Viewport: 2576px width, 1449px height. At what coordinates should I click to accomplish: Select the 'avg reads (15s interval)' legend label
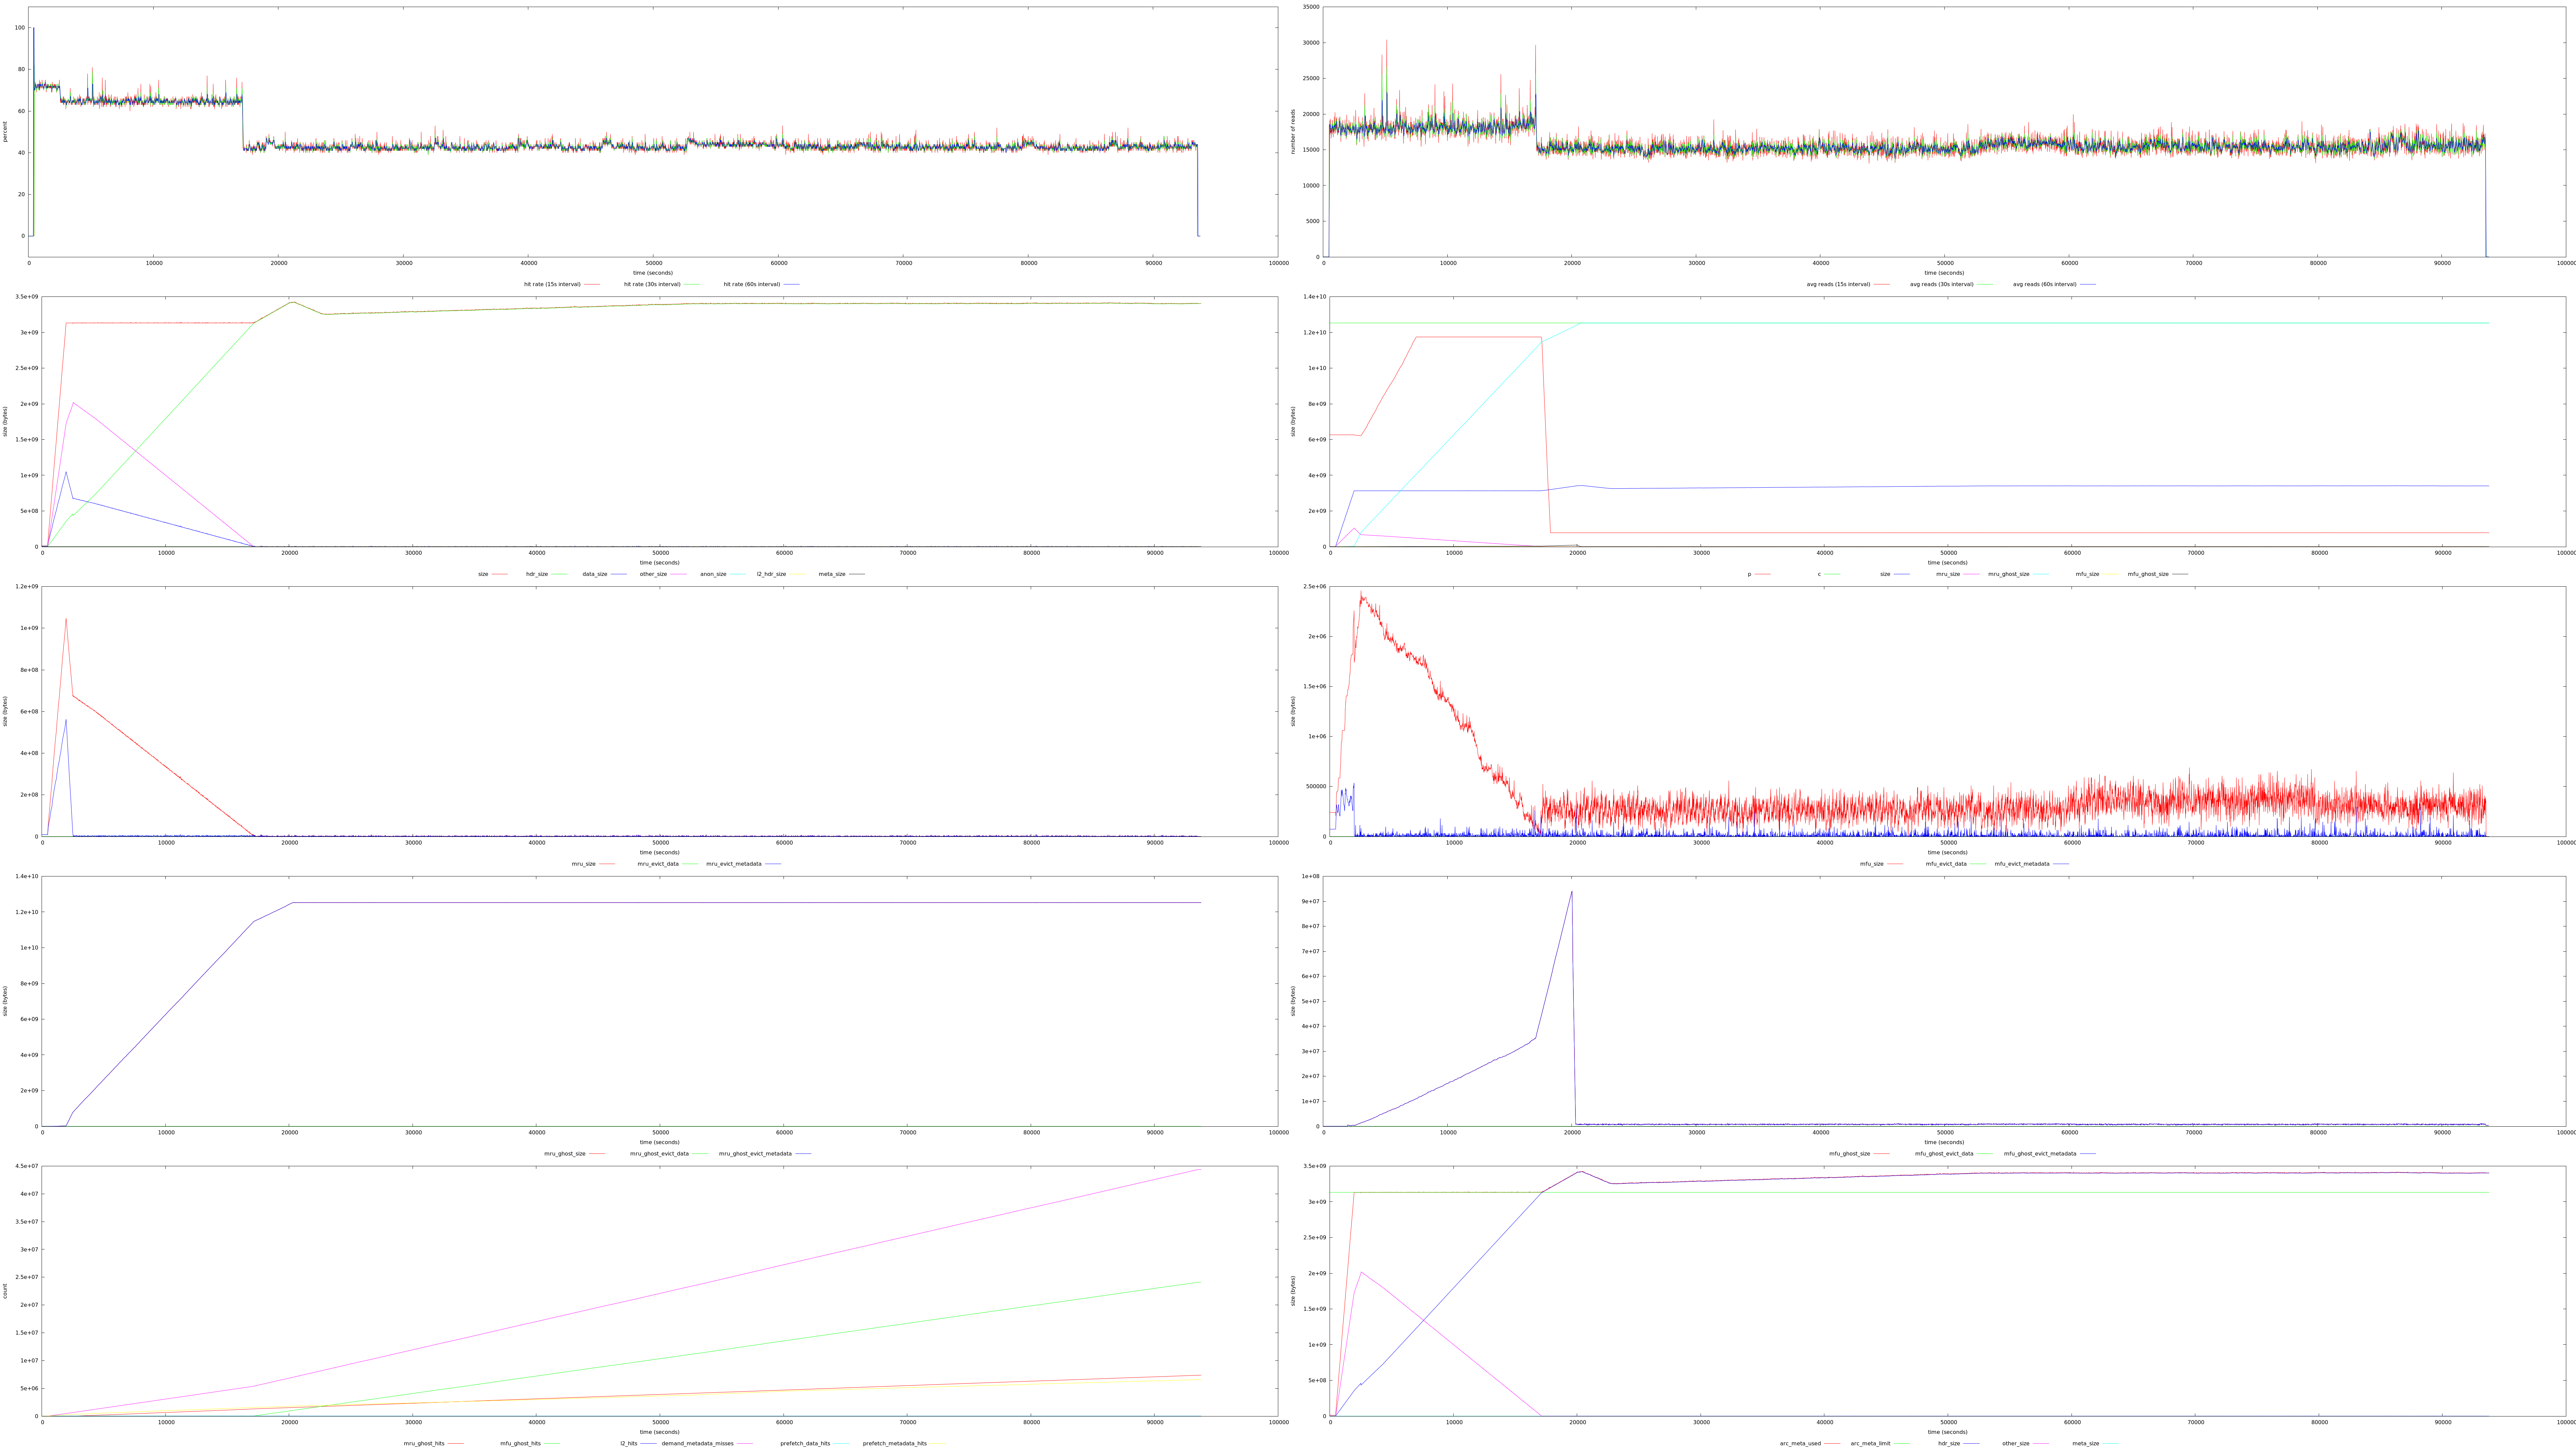[x=1838, y=284]
